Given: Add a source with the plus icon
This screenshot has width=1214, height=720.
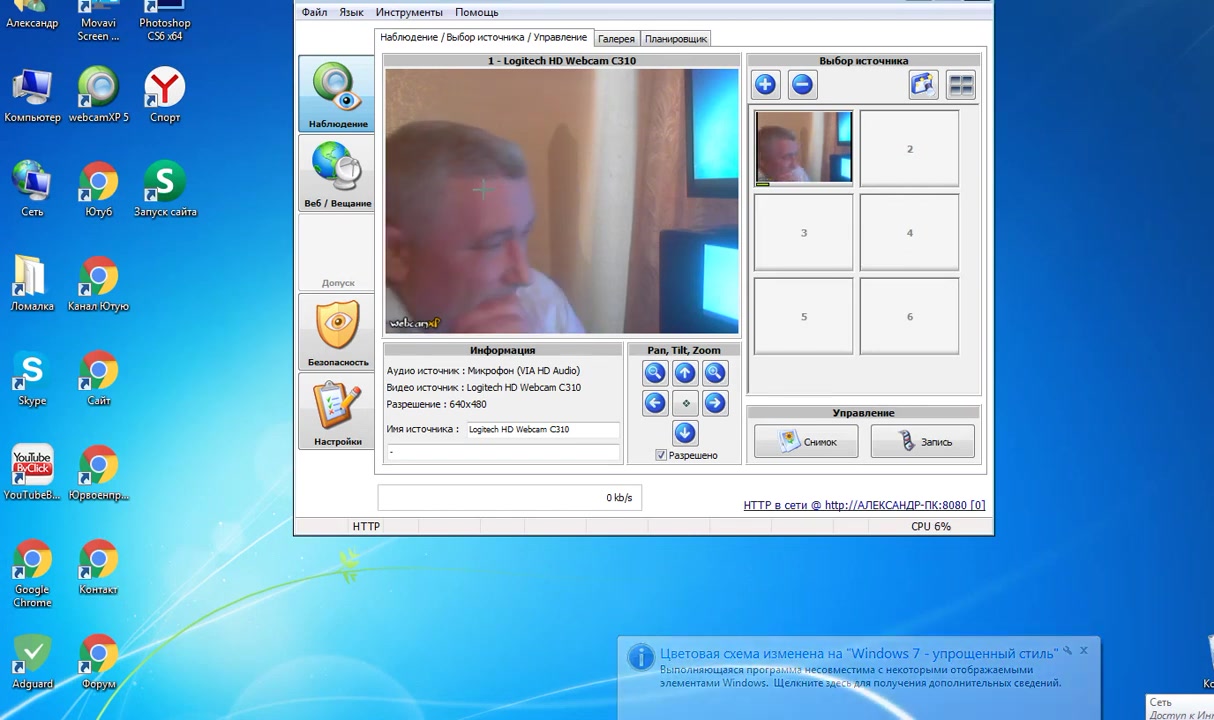Looking at the screenshot, I should [x=765, y=85].
